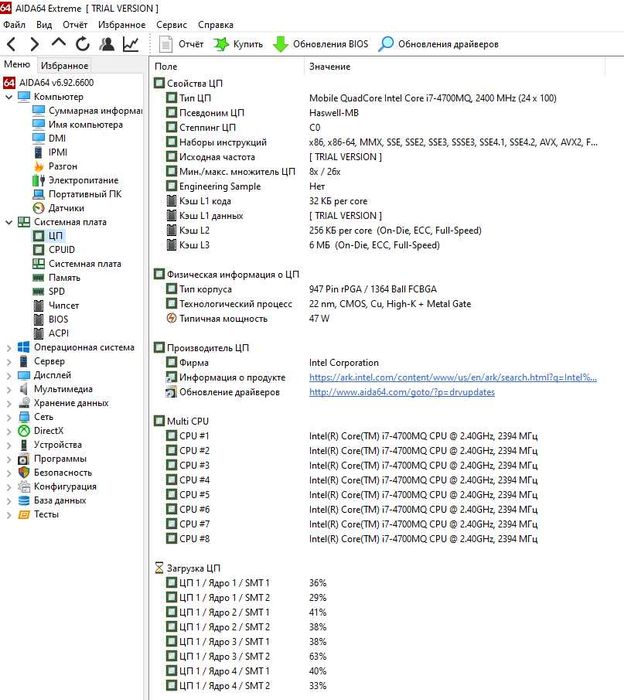Open the Справка menu
The width and height of the screenshot is (624, 700).
(216, 25)
